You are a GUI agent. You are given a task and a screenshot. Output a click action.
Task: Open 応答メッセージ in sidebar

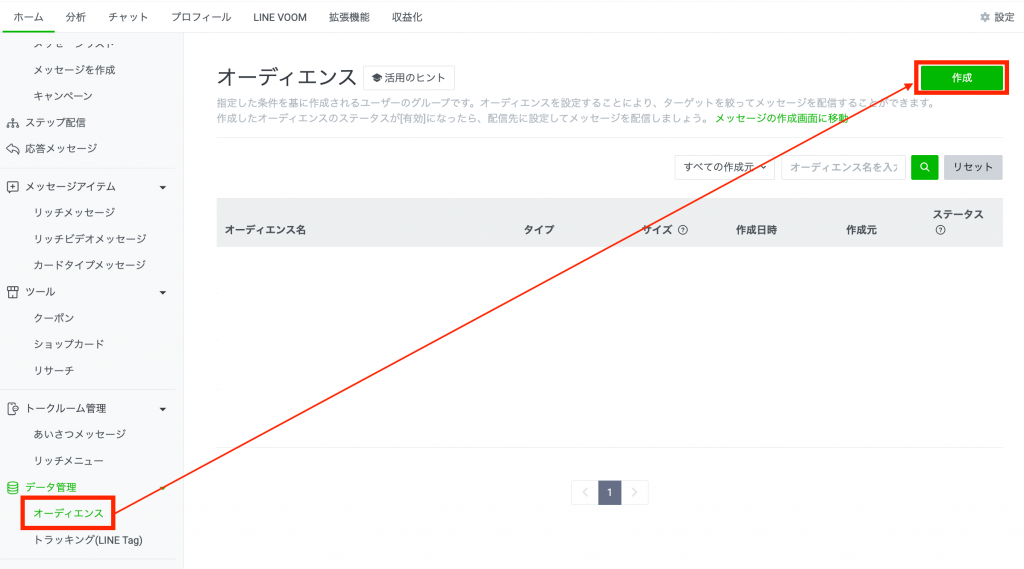61,149
